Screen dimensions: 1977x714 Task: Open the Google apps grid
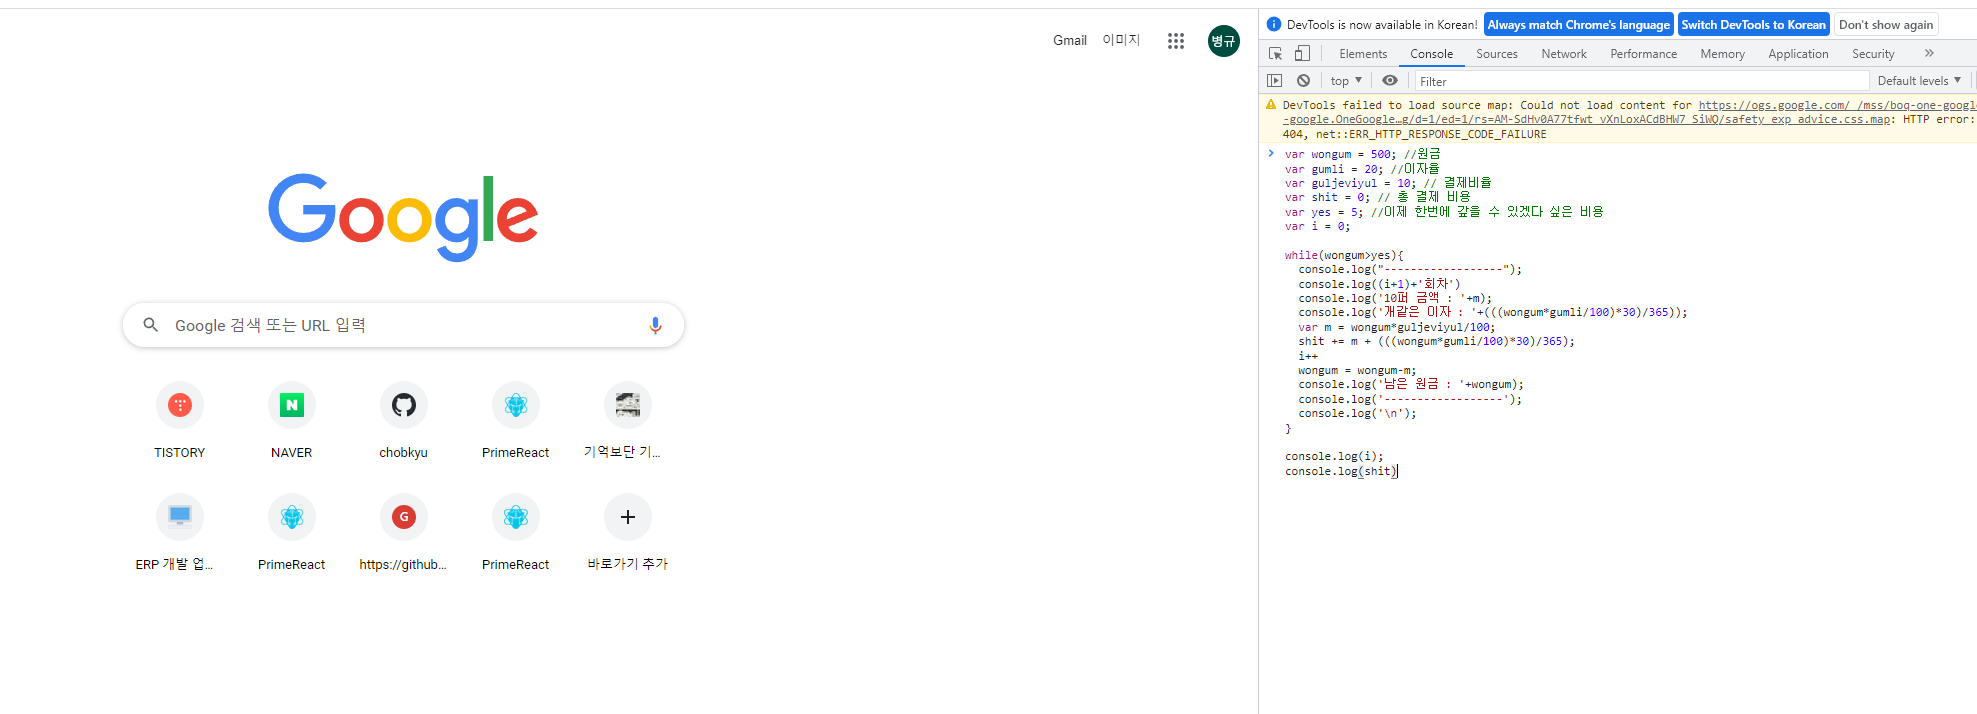[1176, 41]
